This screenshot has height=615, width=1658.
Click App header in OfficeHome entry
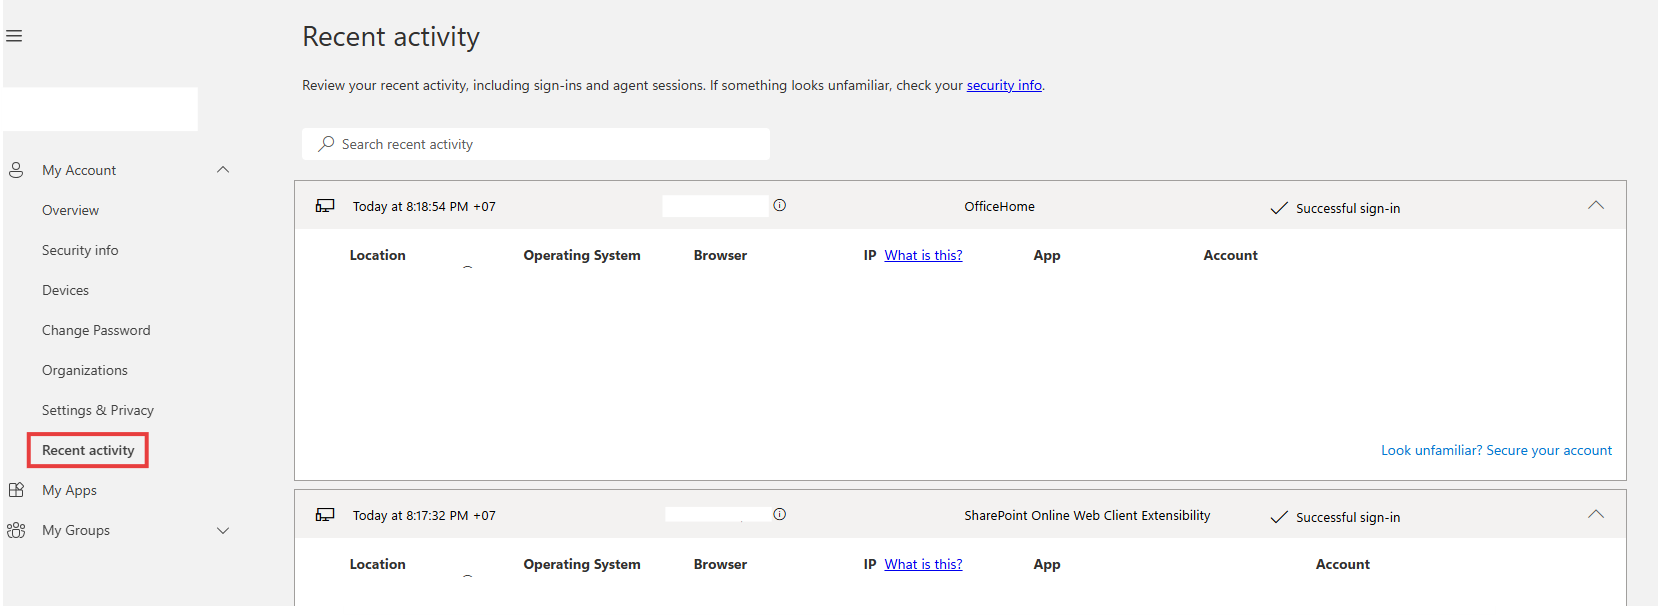[x=1047, y=255]
